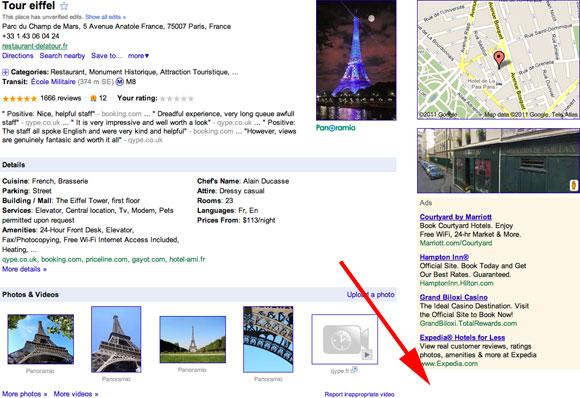Open HamptonInn.Hilton.com URL

pos(456,283)
